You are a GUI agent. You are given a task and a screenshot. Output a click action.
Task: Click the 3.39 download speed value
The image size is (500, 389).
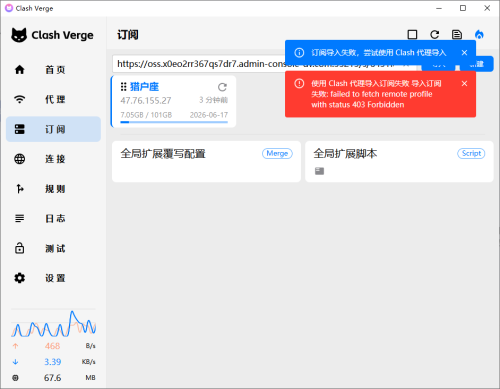(x=52, y=362)
